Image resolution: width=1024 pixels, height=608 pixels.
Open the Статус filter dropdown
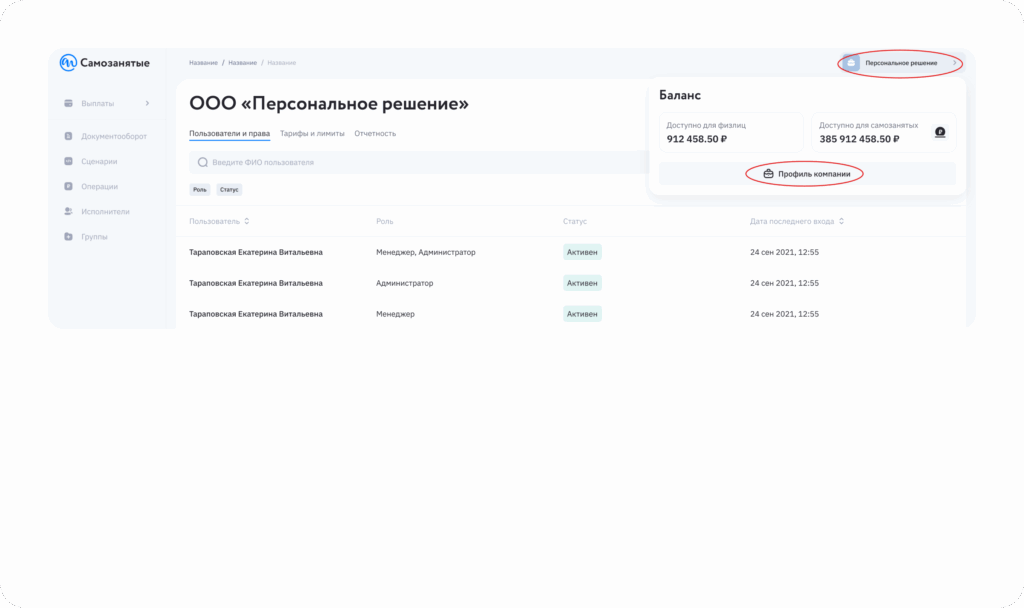click(229, 189)
